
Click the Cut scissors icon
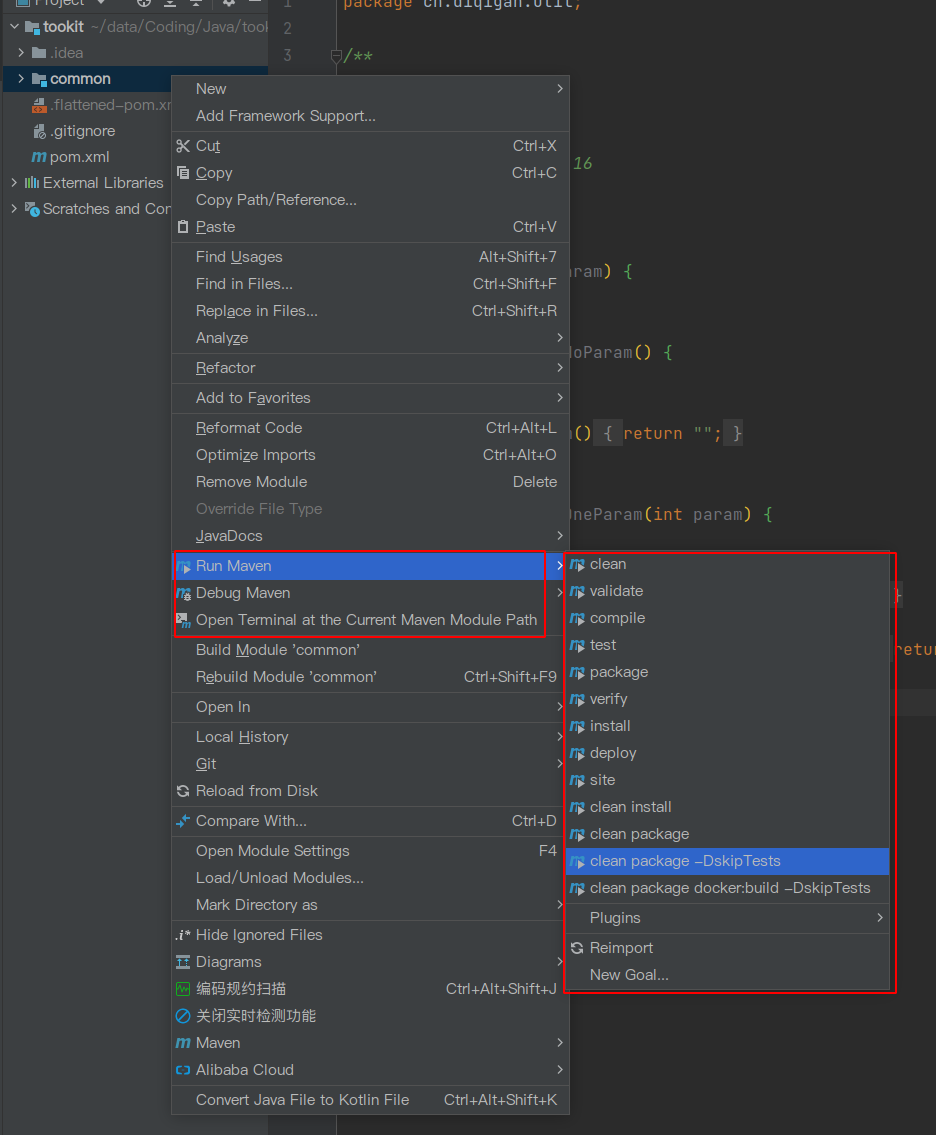(183, 146)
